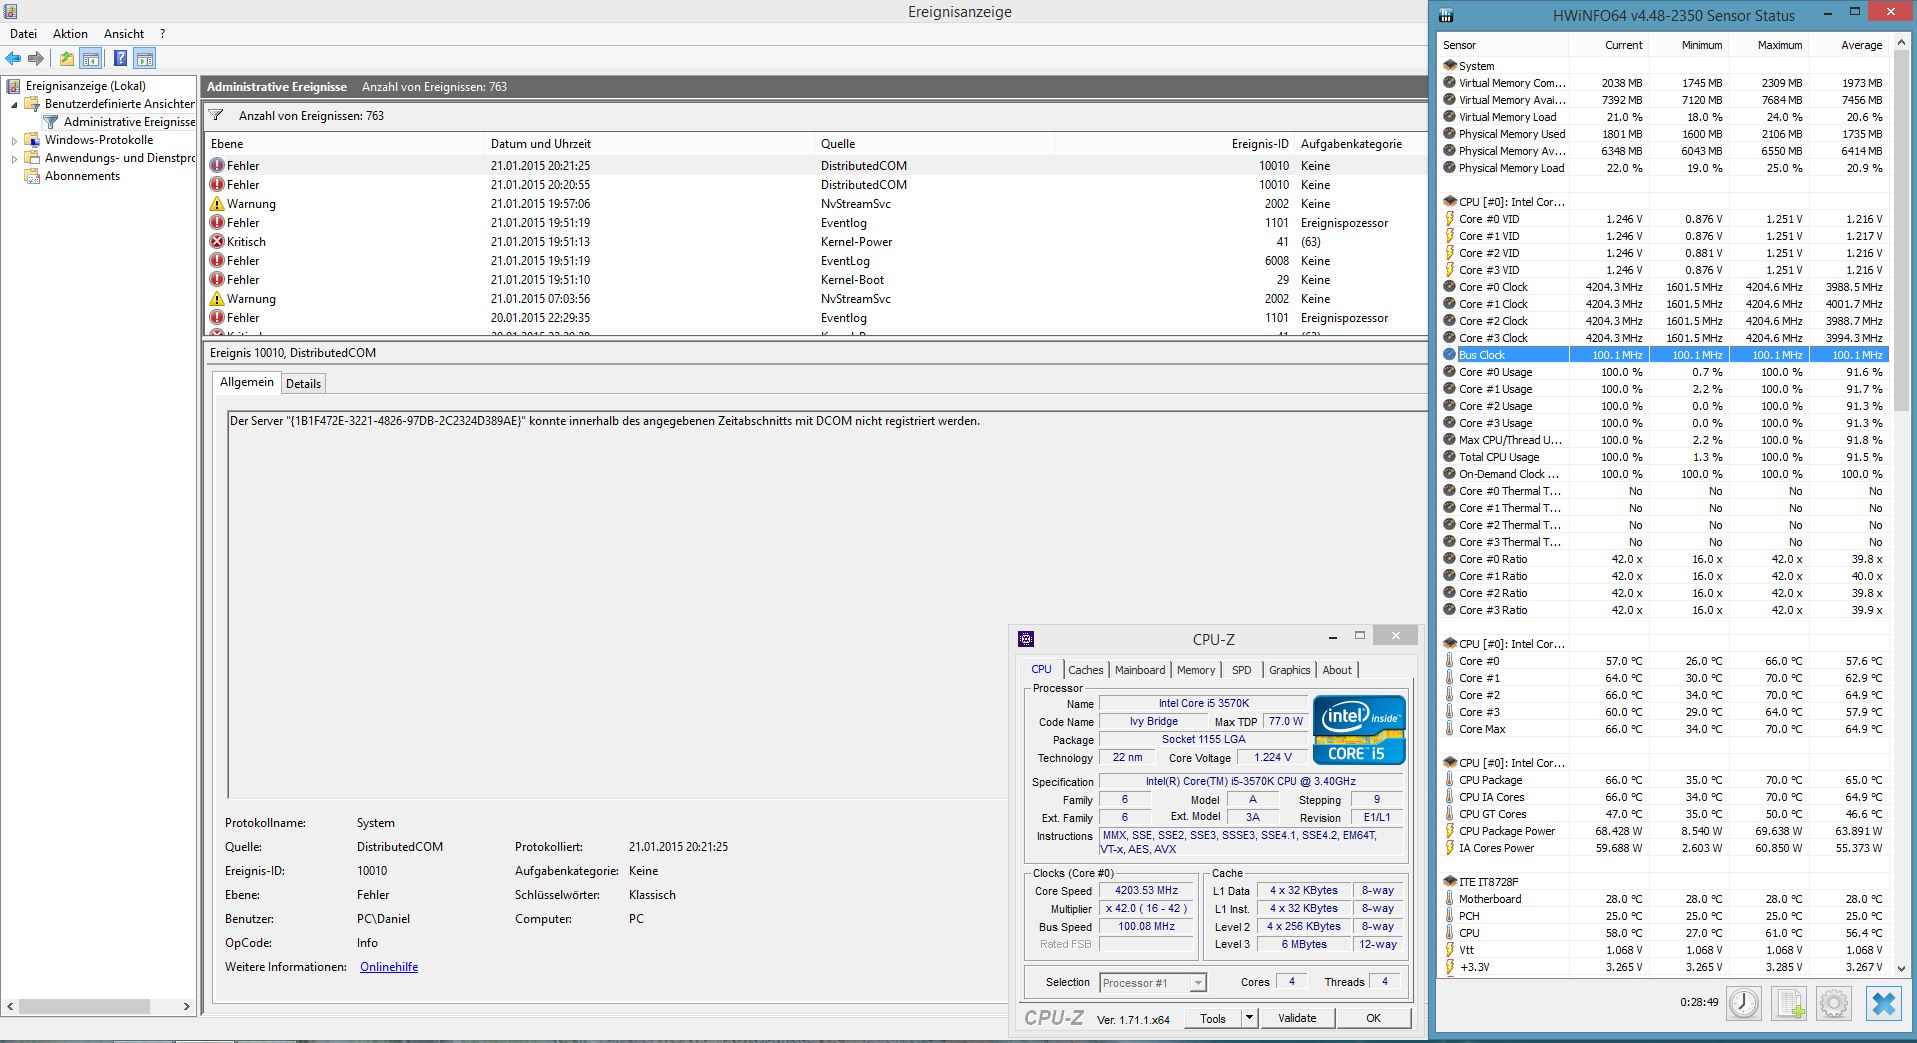Image resolution: width=1917 pixels, height=1043 pixels.
Task: Sort events by the Datum und Uhrzeit header
Action: [650, 144]
